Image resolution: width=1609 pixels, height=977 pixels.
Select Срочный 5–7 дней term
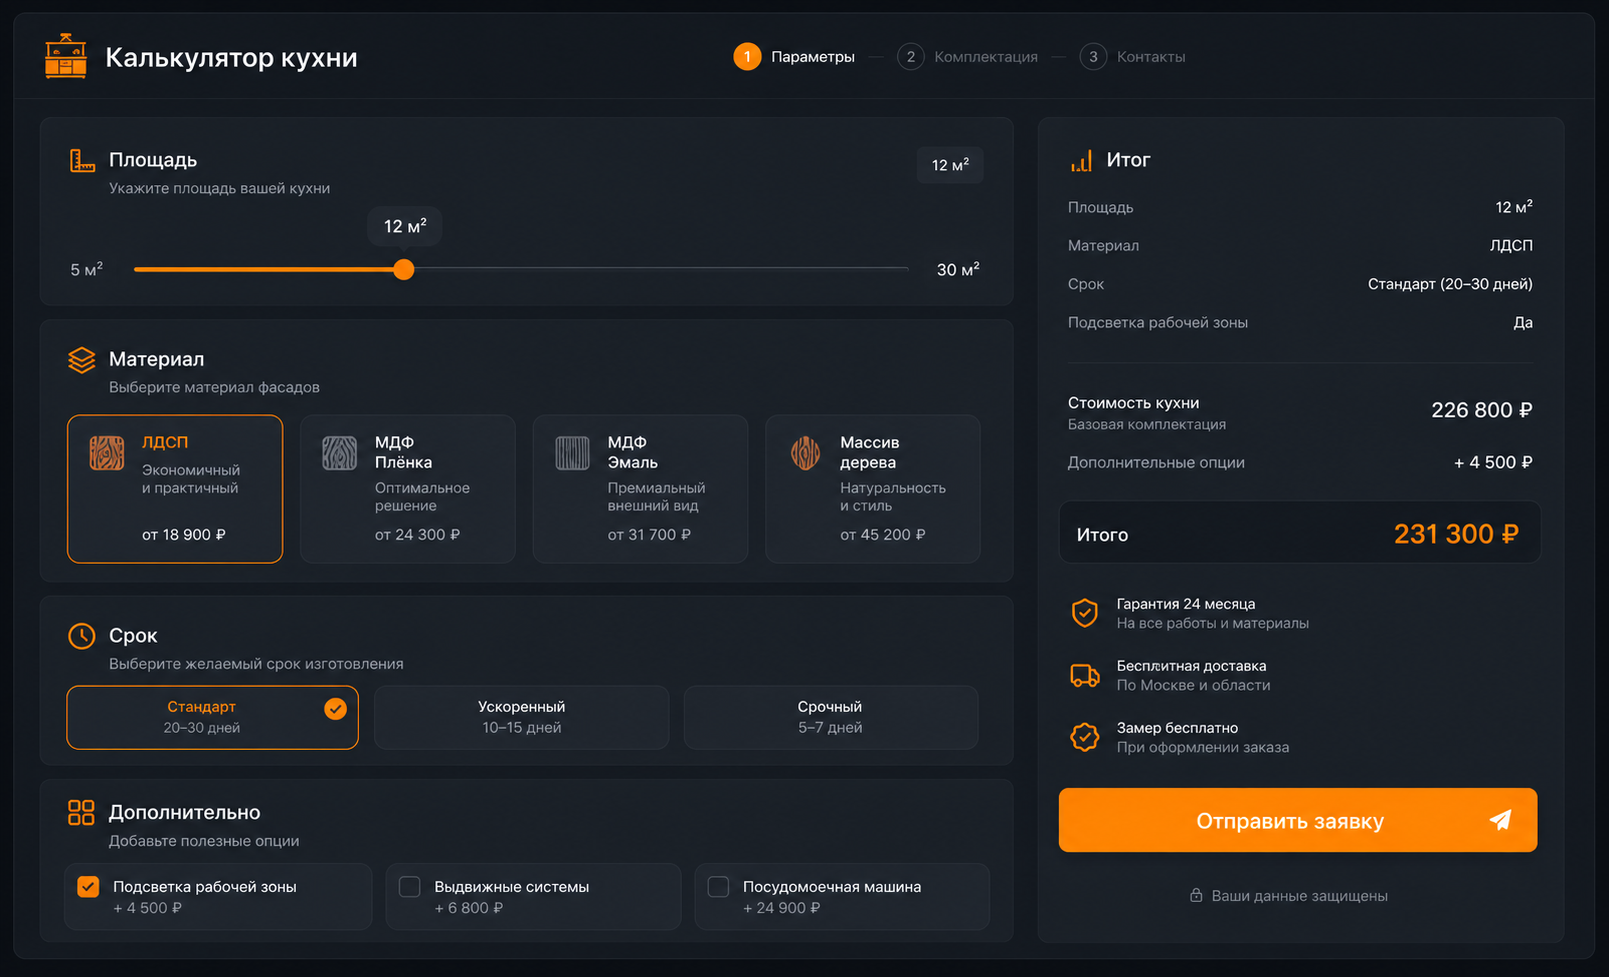[x=831, y=717]
